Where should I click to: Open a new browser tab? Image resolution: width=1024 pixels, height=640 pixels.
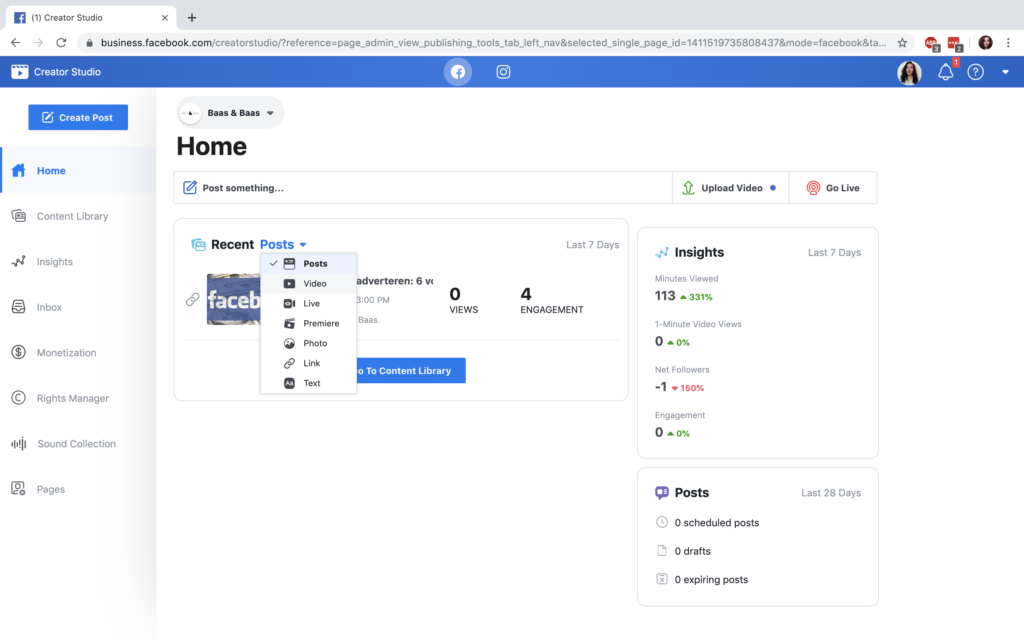point(191,18)
